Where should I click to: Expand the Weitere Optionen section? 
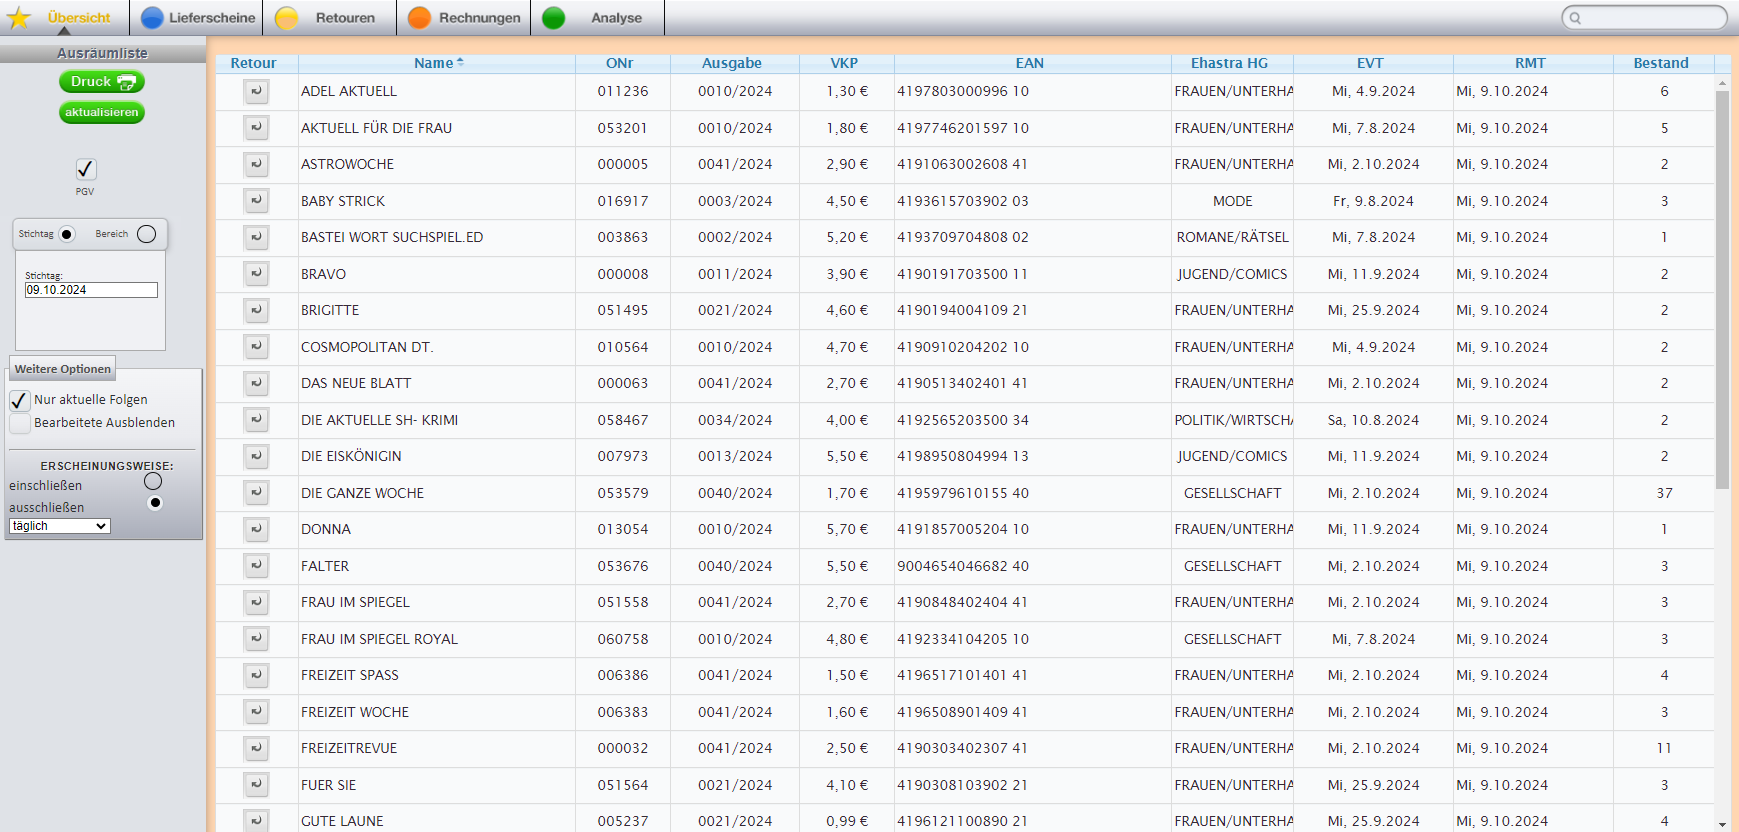(63, 369)
